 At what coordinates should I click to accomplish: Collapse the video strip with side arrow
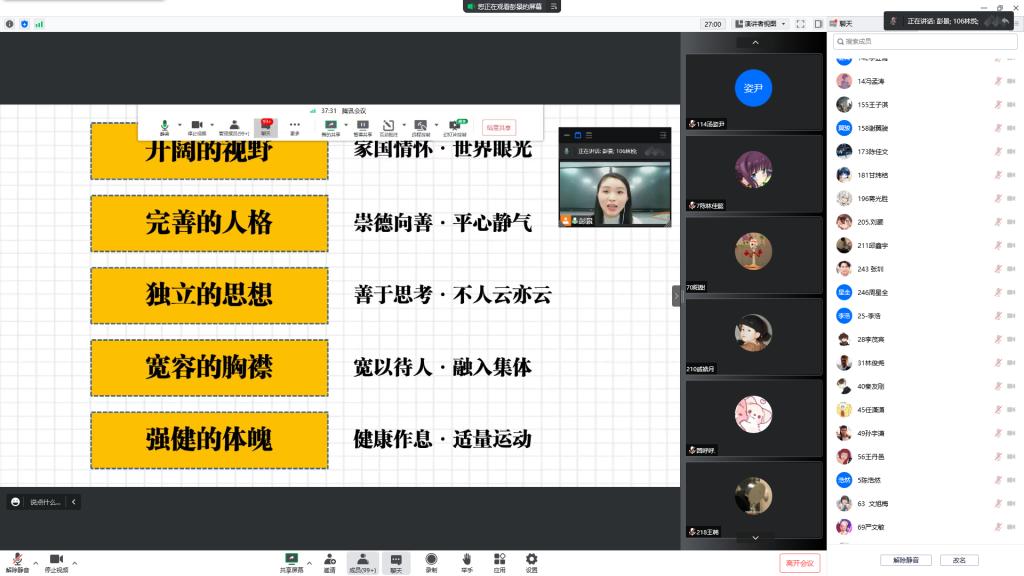[676, 296]
